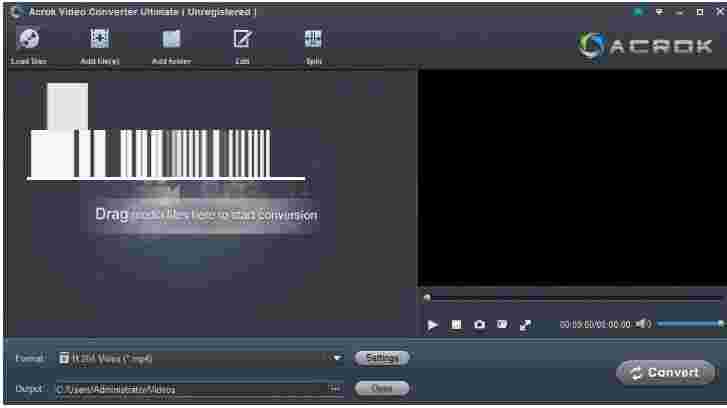Screen dimensions: 727x408
Task: Stop preview playback with stop button
Action: point(457,325)
